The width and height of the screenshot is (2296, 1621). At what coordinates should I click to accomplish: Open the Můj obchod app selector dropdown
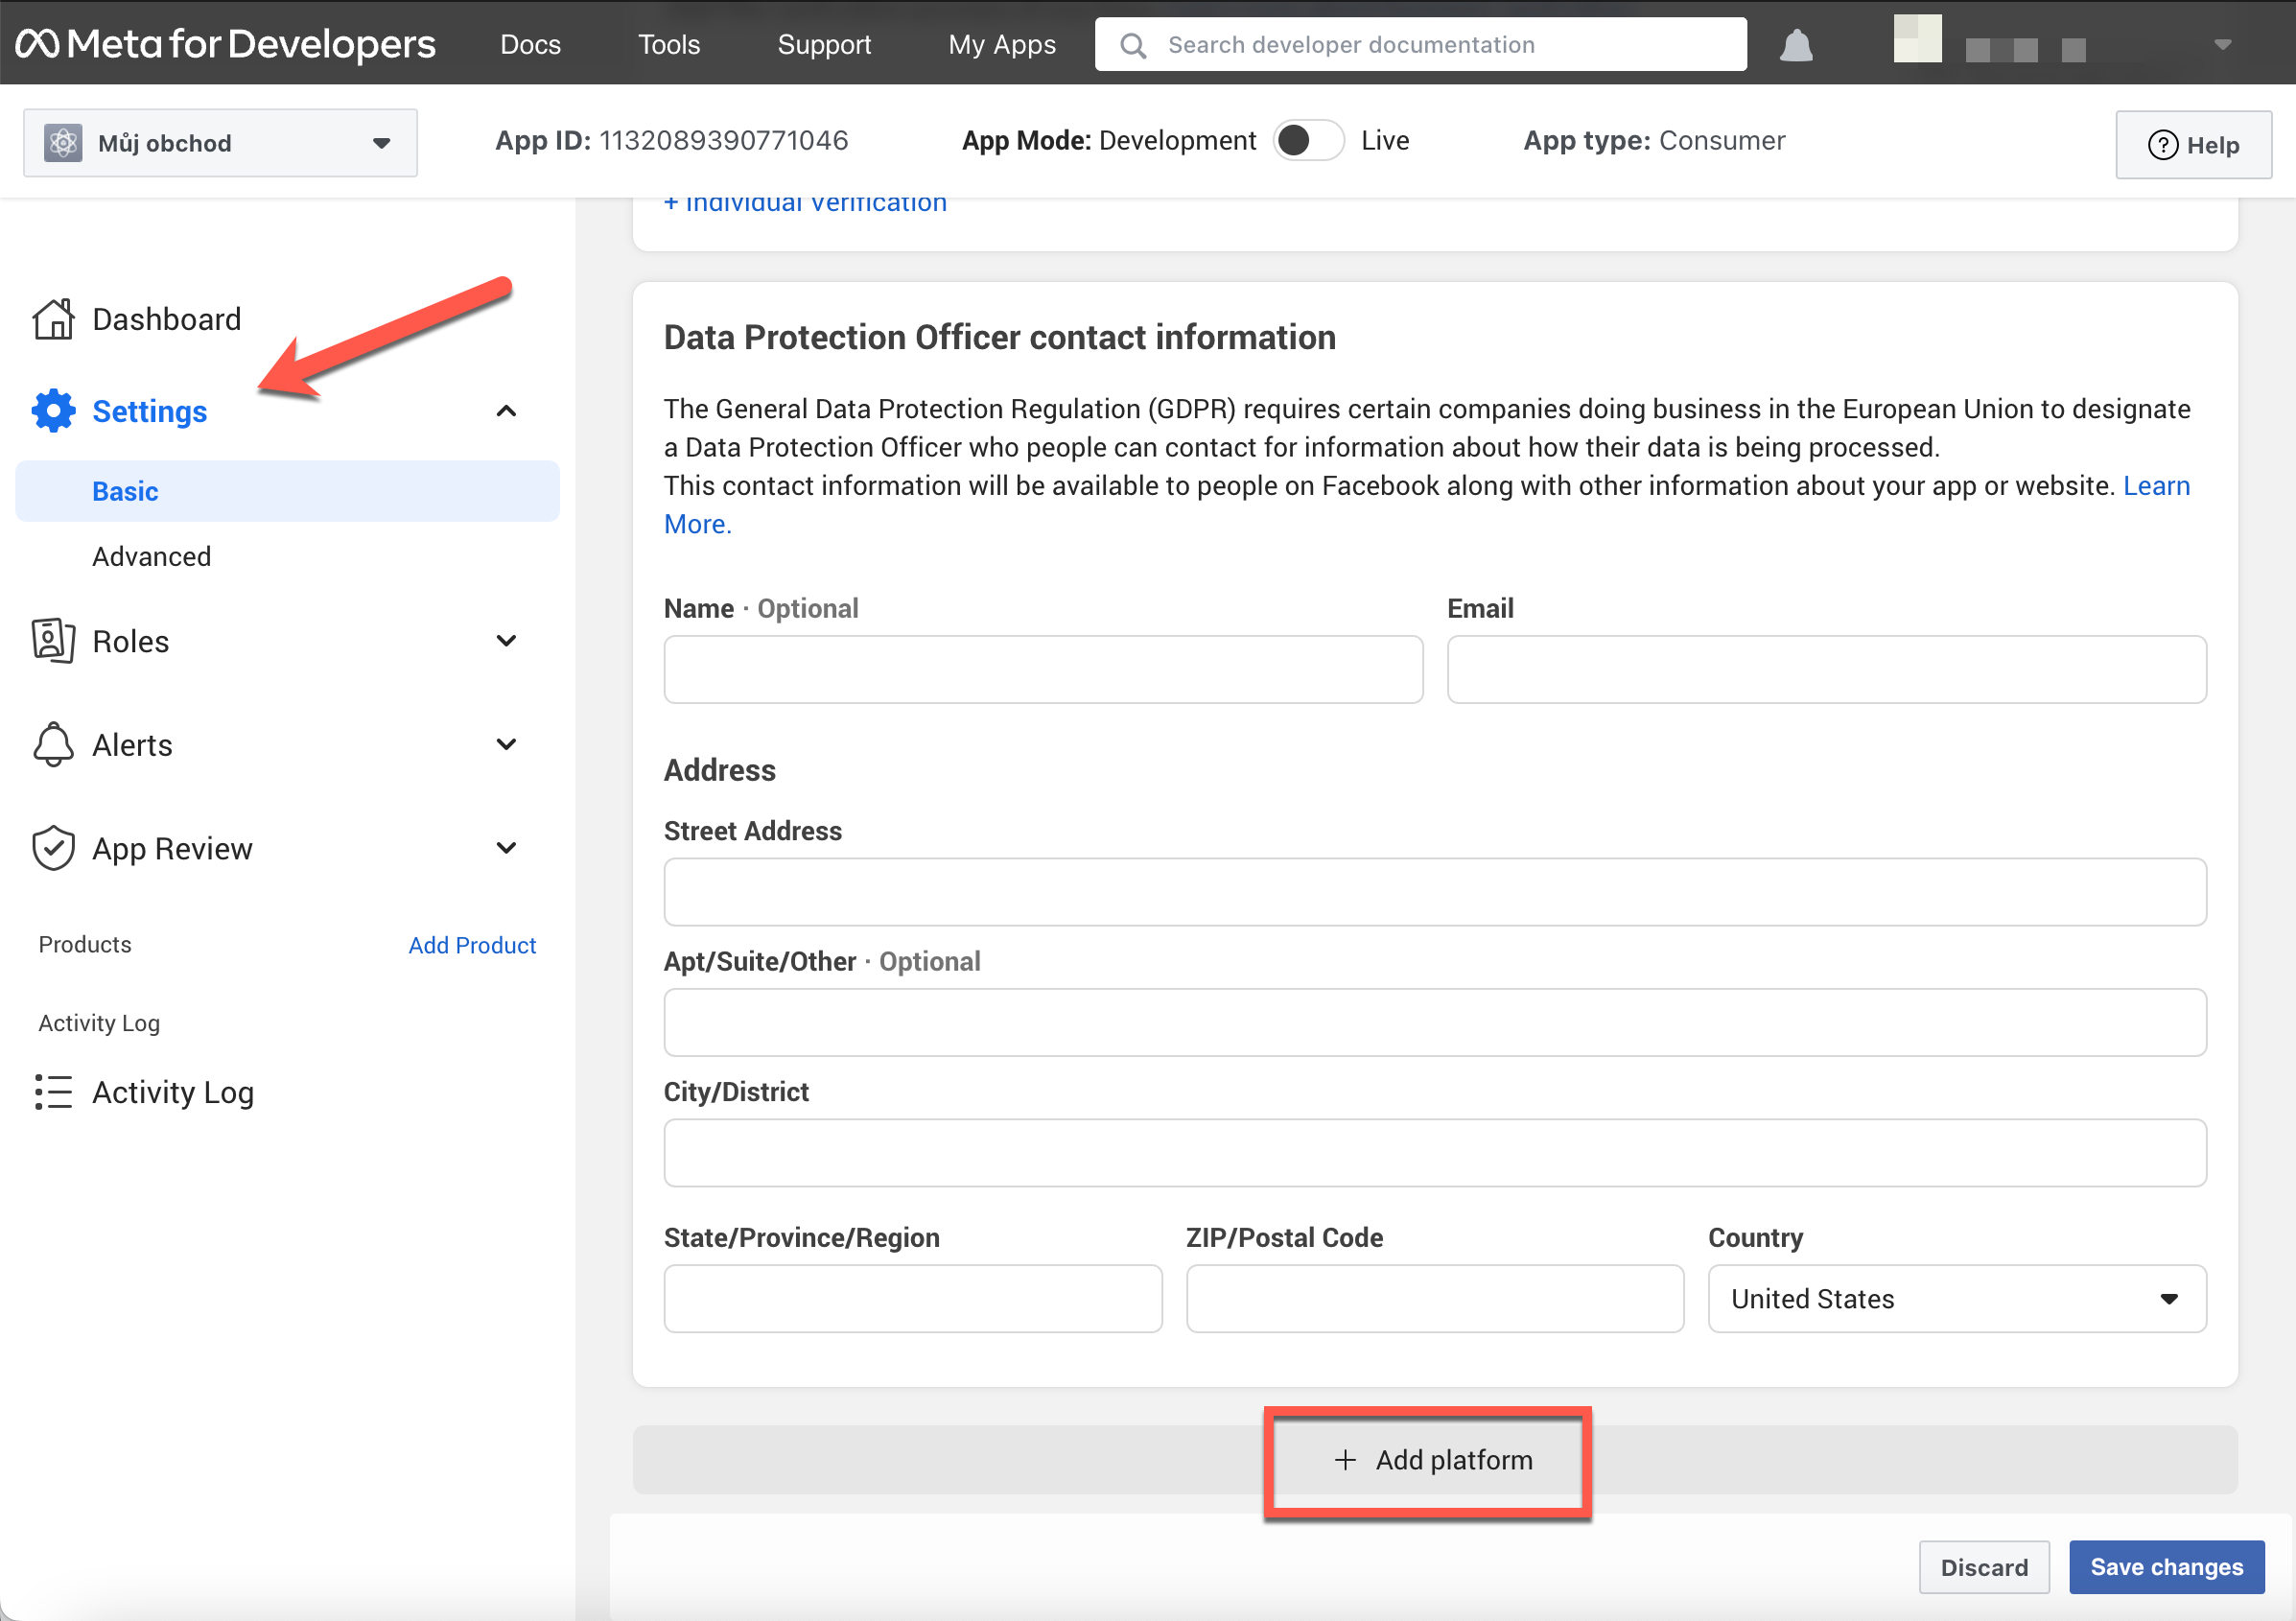click(220, 143)
